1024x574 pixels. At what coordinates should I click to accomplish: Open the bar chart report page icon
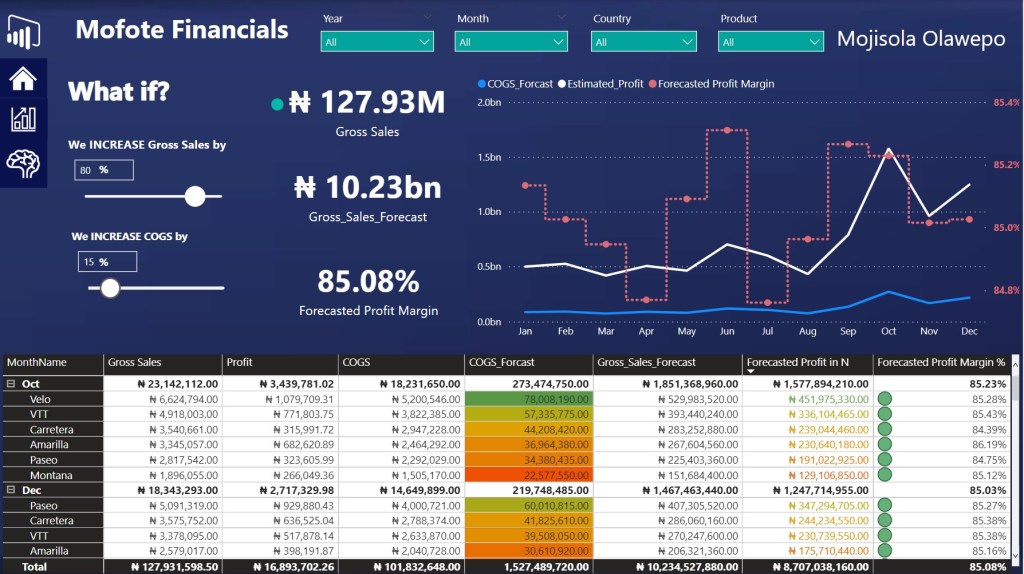tap(23, 120)
